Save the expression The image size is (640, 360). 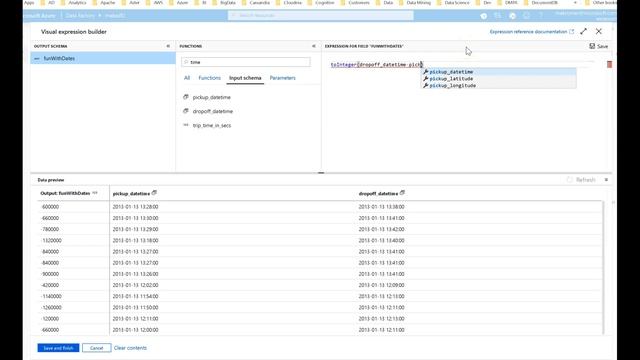(599, 46)
